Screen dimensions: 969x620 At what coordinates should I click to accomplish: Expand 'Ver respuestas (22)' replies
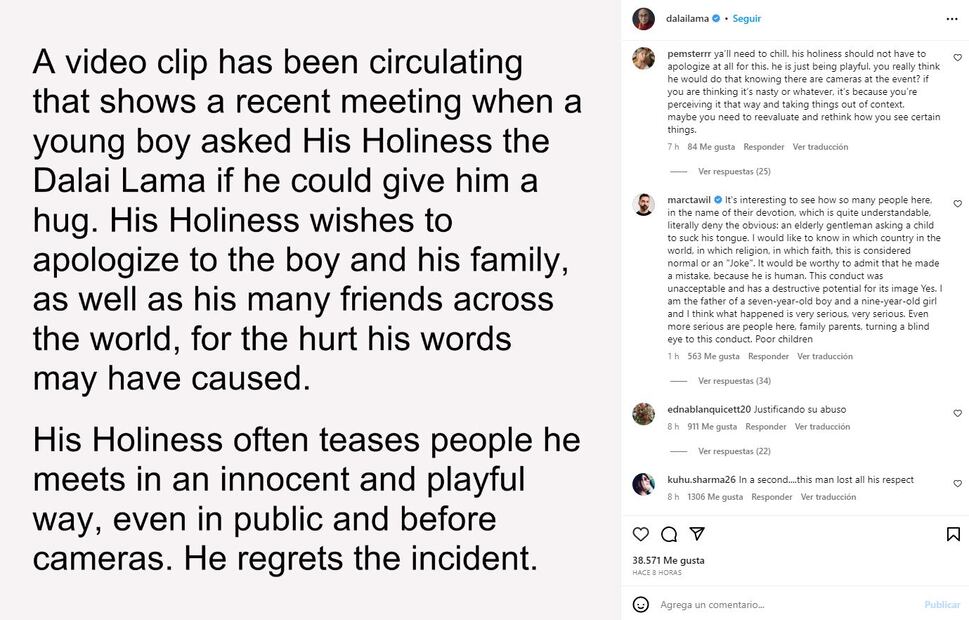(734, 451)
